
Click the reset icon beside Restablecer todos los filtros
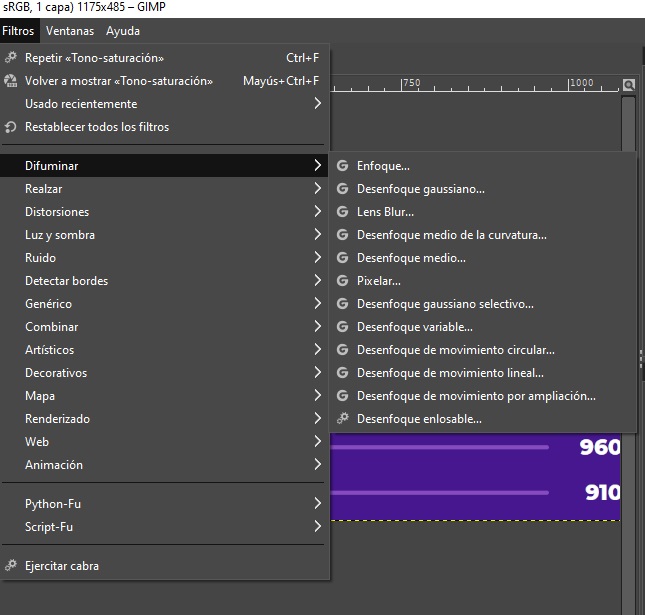pyautogui.click(x=11, y=127)
